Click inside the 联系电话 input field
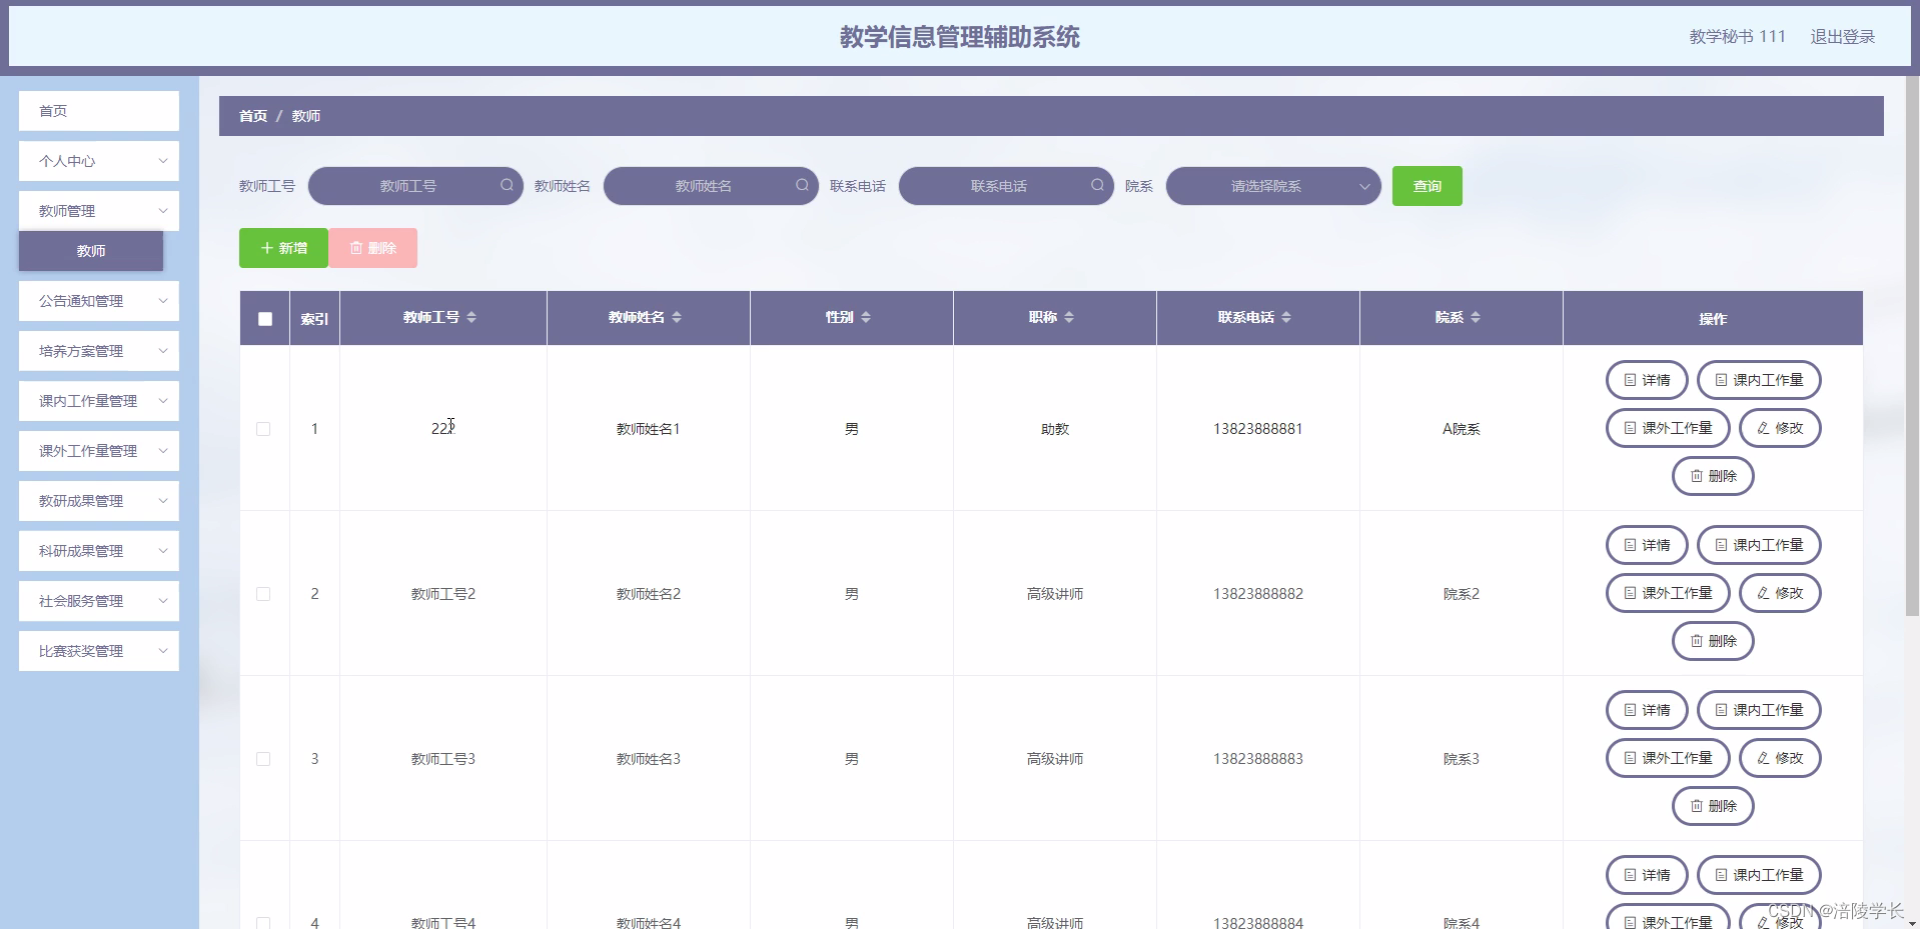The height and width of the screenshot is (929, 1920). tap(1000, 185)
